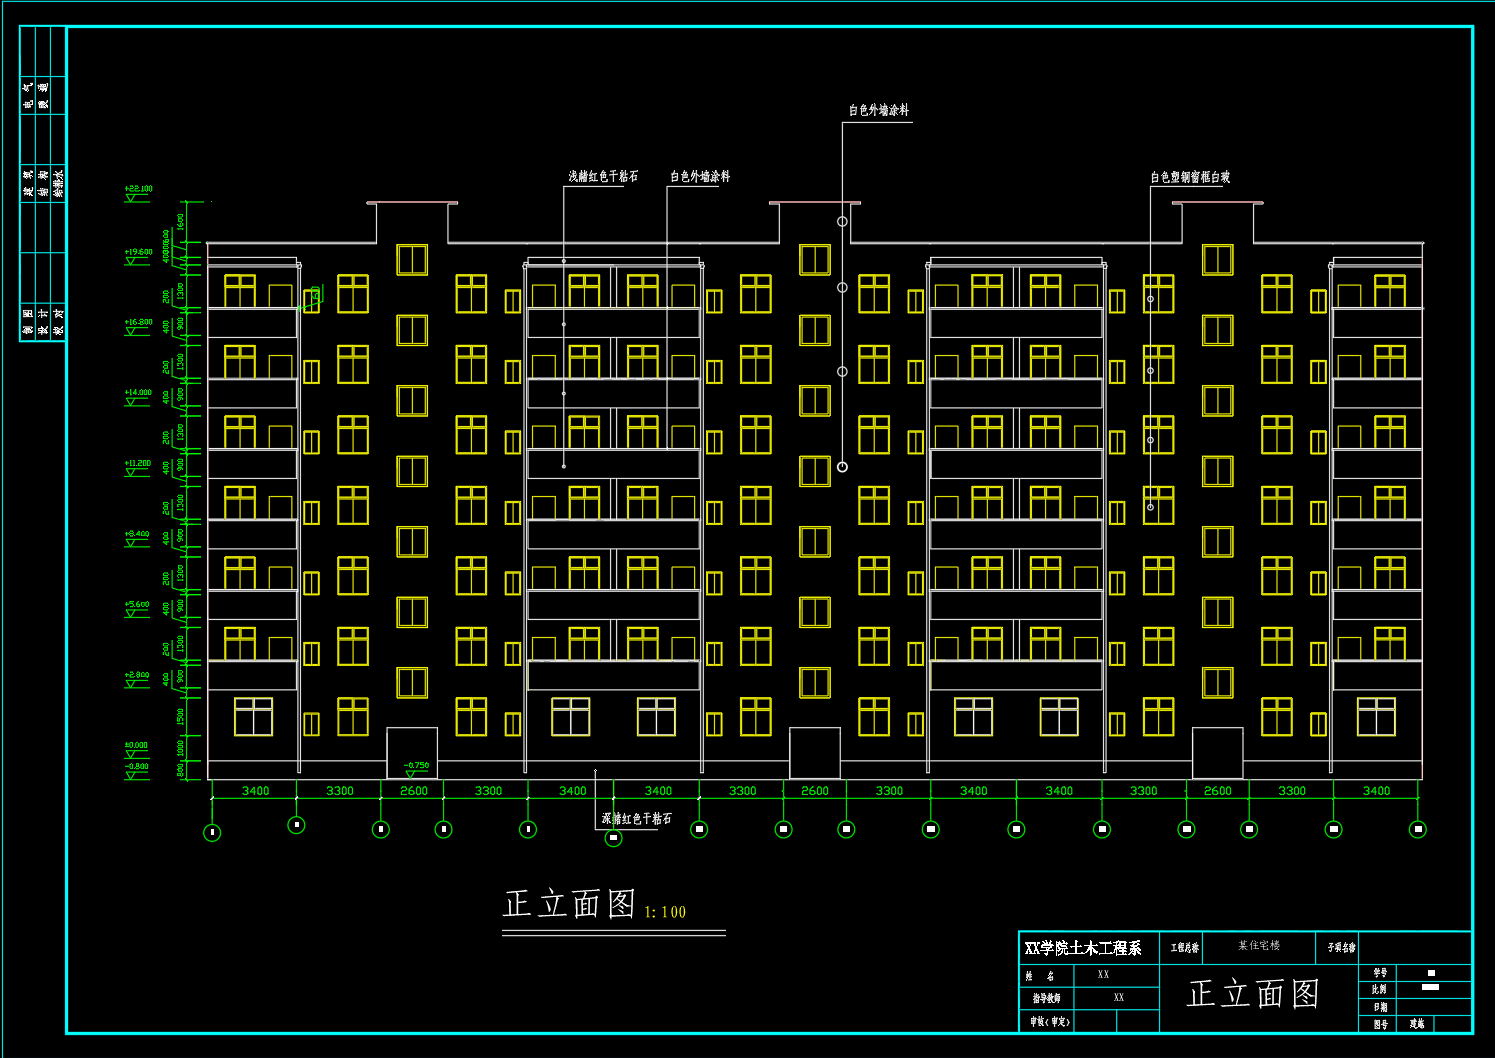Click the rightmost grid axis bubble
The image size is (1495, 1058).
(x=1417, y=829)
